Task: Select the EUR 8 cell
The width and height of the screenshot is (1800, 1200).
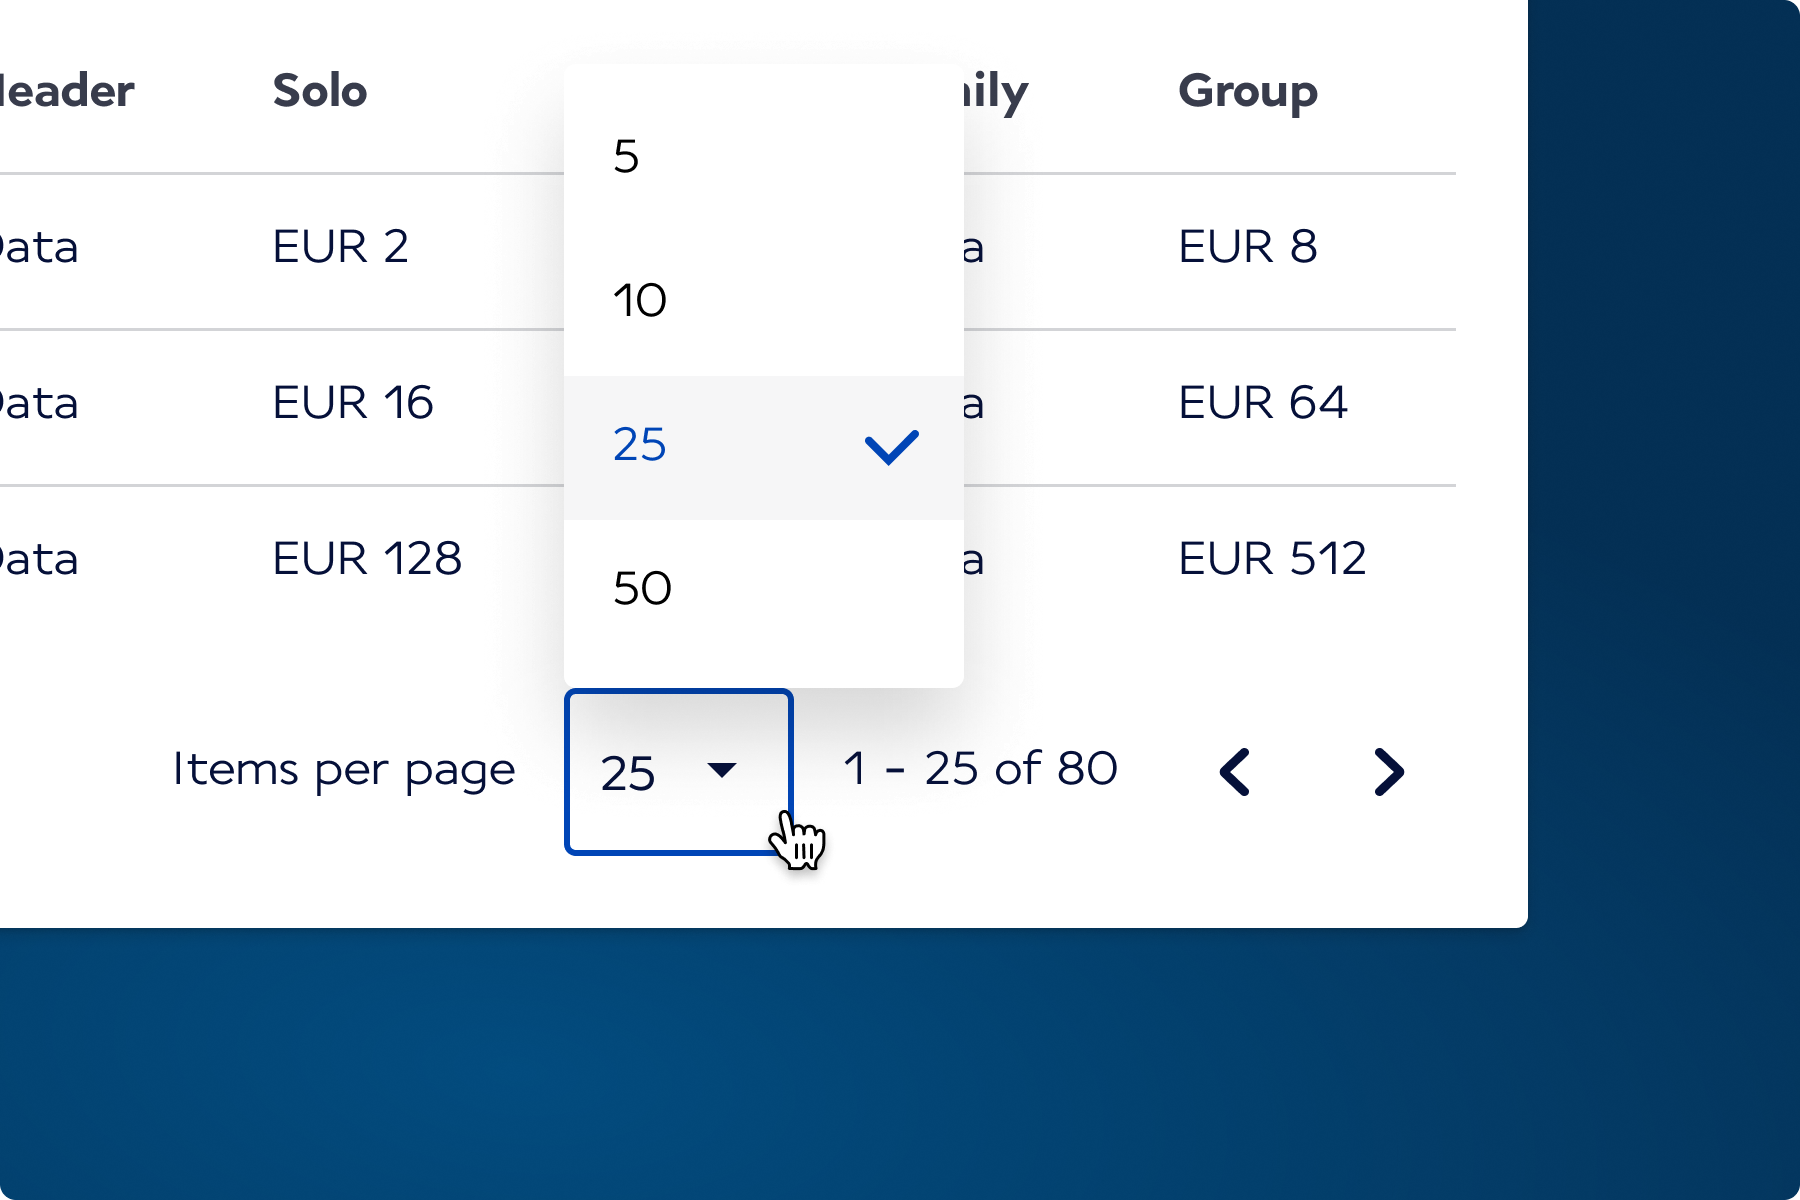Action: point(1248,247)
